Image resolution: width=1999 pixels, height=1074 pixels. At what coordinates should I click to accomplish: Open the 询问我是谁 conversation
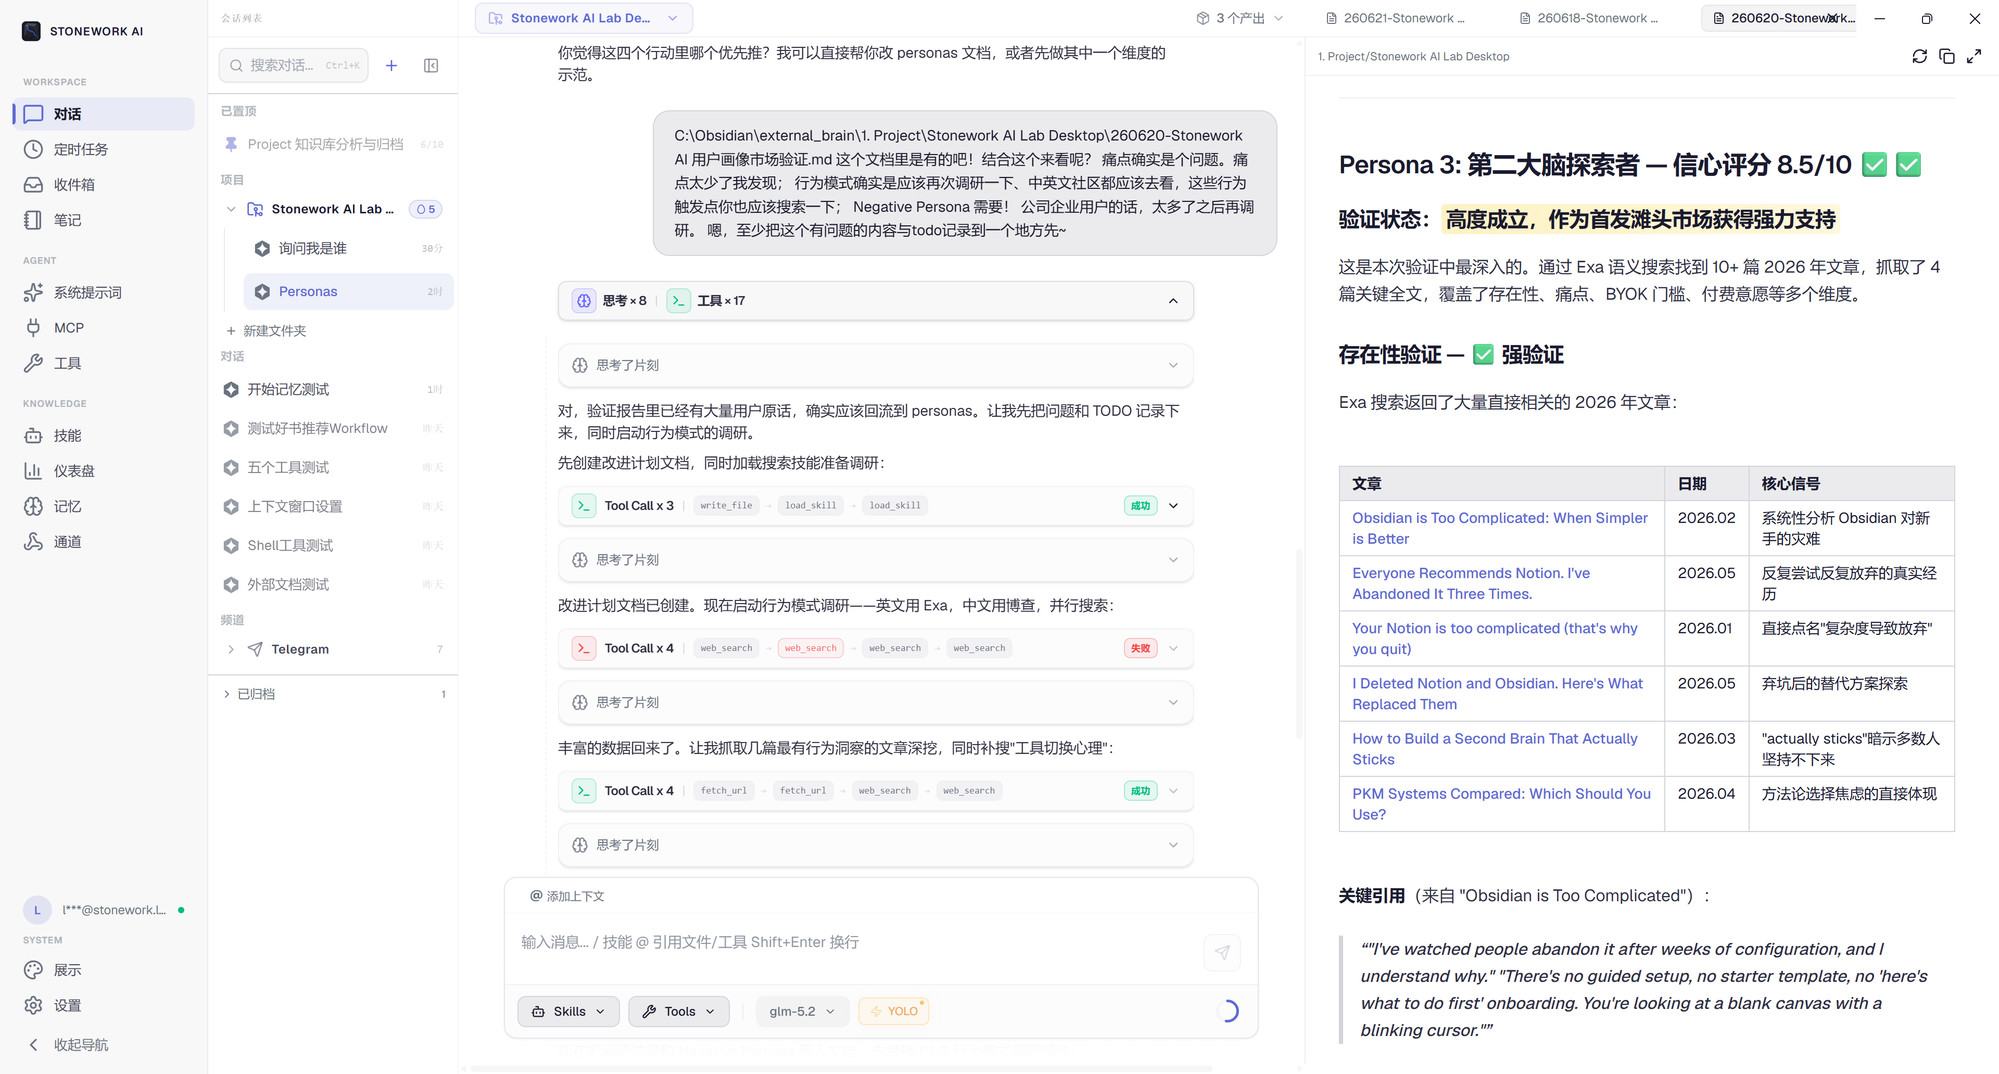(x=348, y=248)
